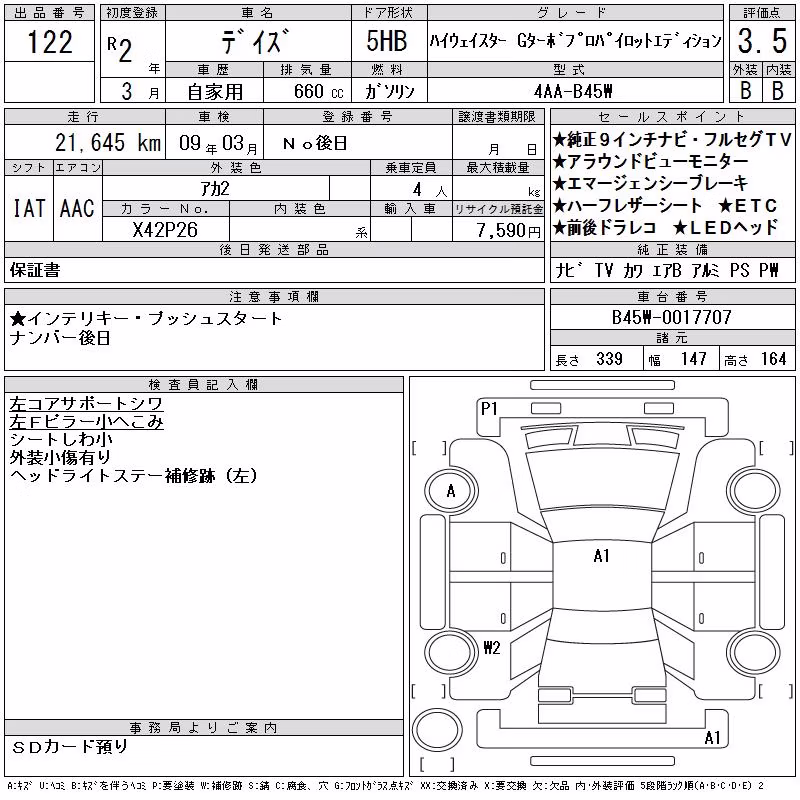Image resolution: width=800 pixels, height=800 pixels.
Task: Click the AAC air conditioner value
Action: tap(77, 208)
